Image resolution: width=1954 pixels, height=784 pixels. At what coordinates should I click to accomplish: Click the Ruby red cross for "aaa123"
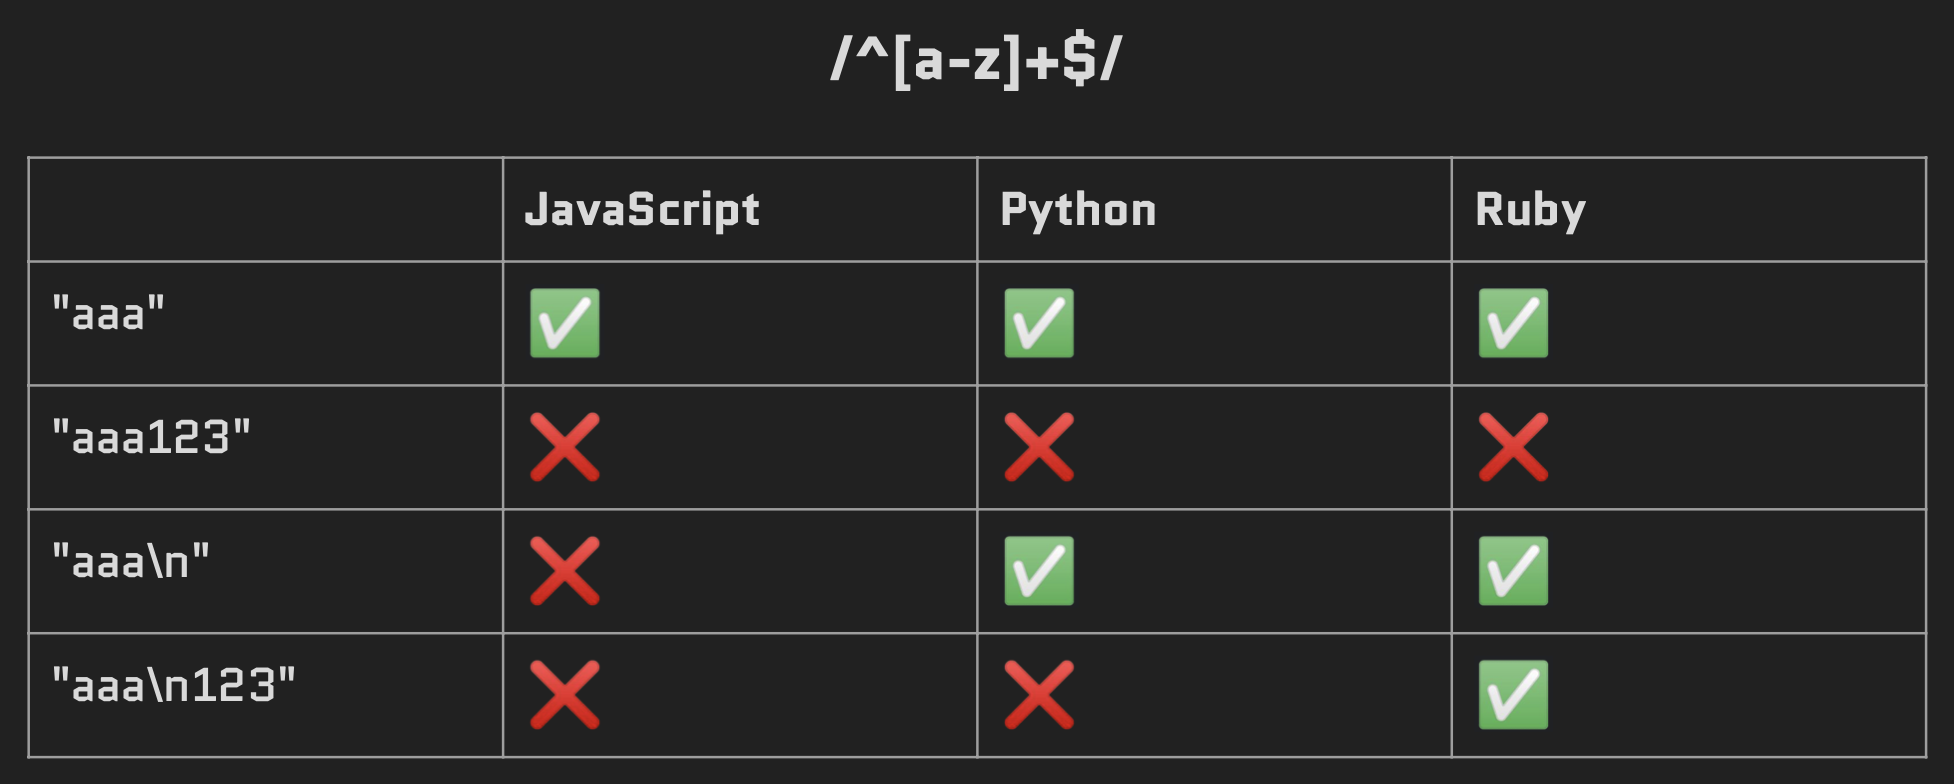point(1513,447)
